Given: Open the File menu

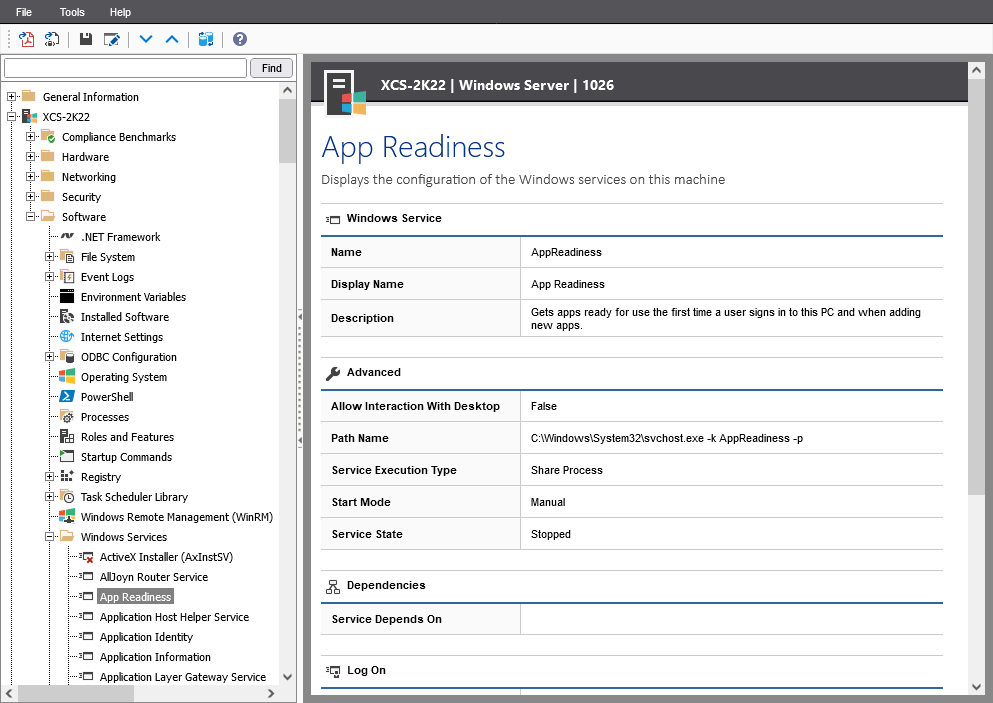Looking at the screenshot, I should (23, 12).
